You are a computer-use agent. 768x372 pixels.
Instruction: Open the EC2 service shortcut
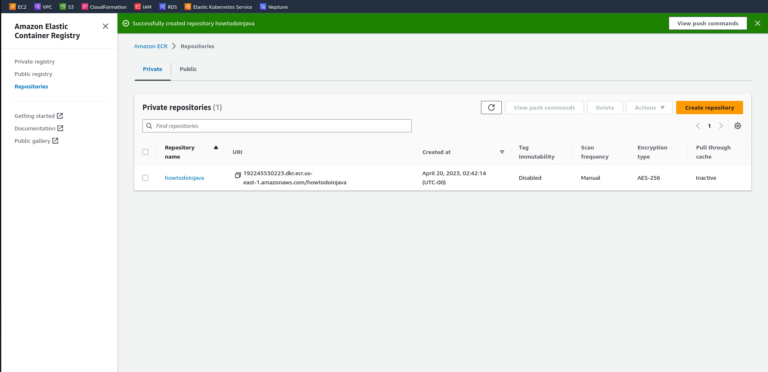click(18, 7)
